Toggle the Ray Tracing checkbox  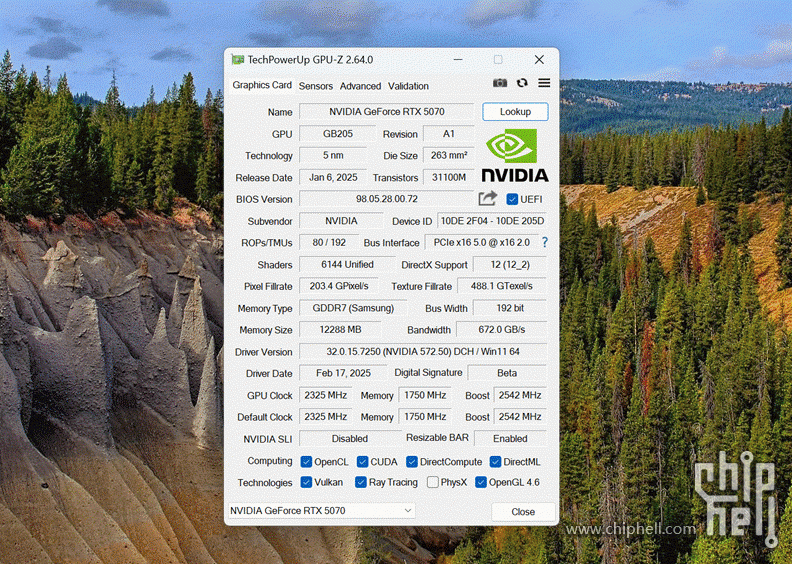361,482
